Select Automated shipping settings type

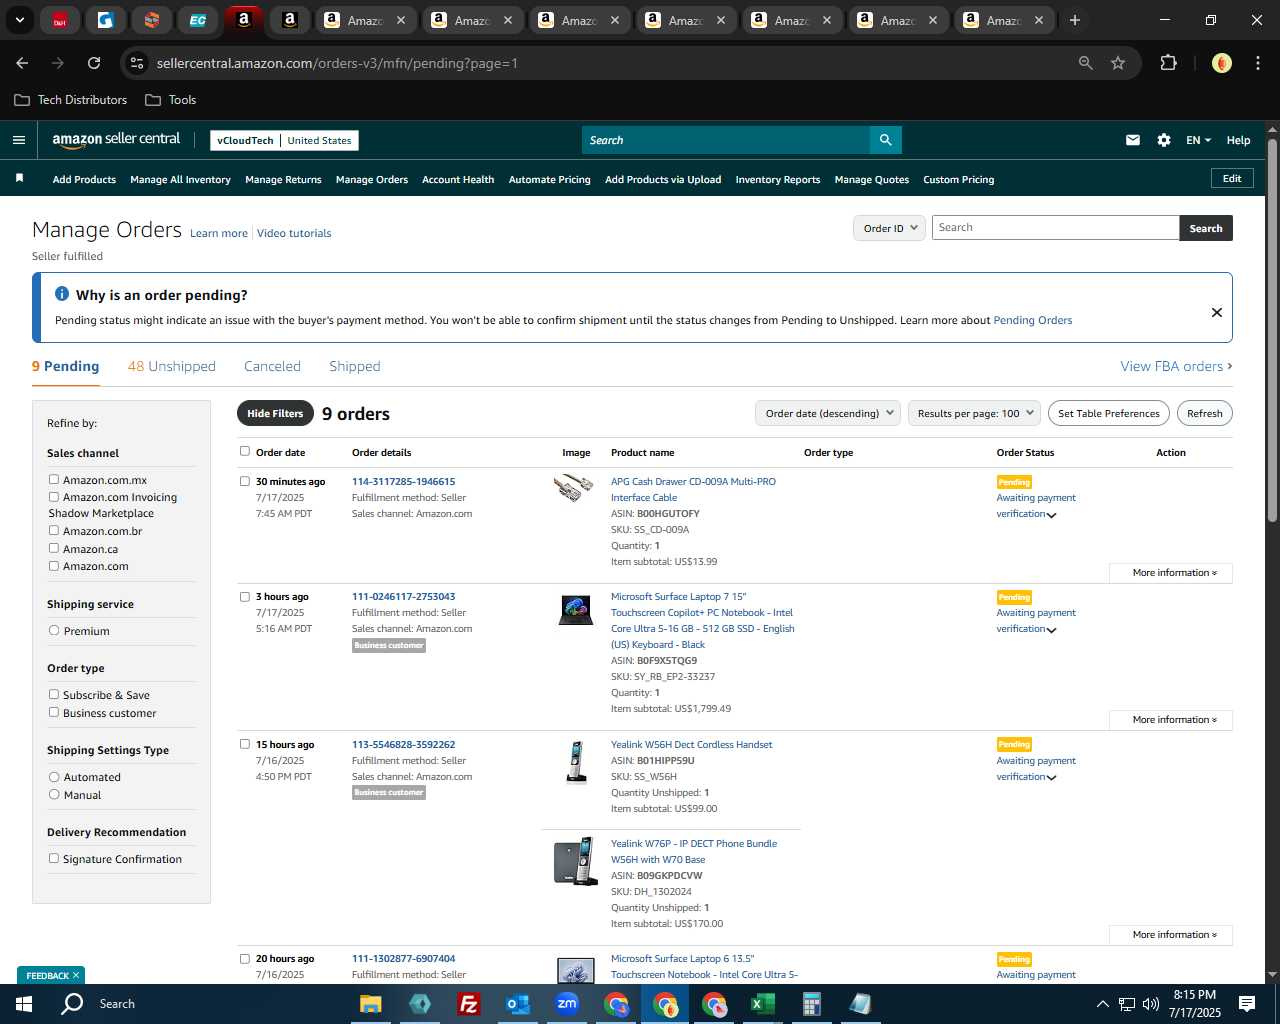pos(54,777)
